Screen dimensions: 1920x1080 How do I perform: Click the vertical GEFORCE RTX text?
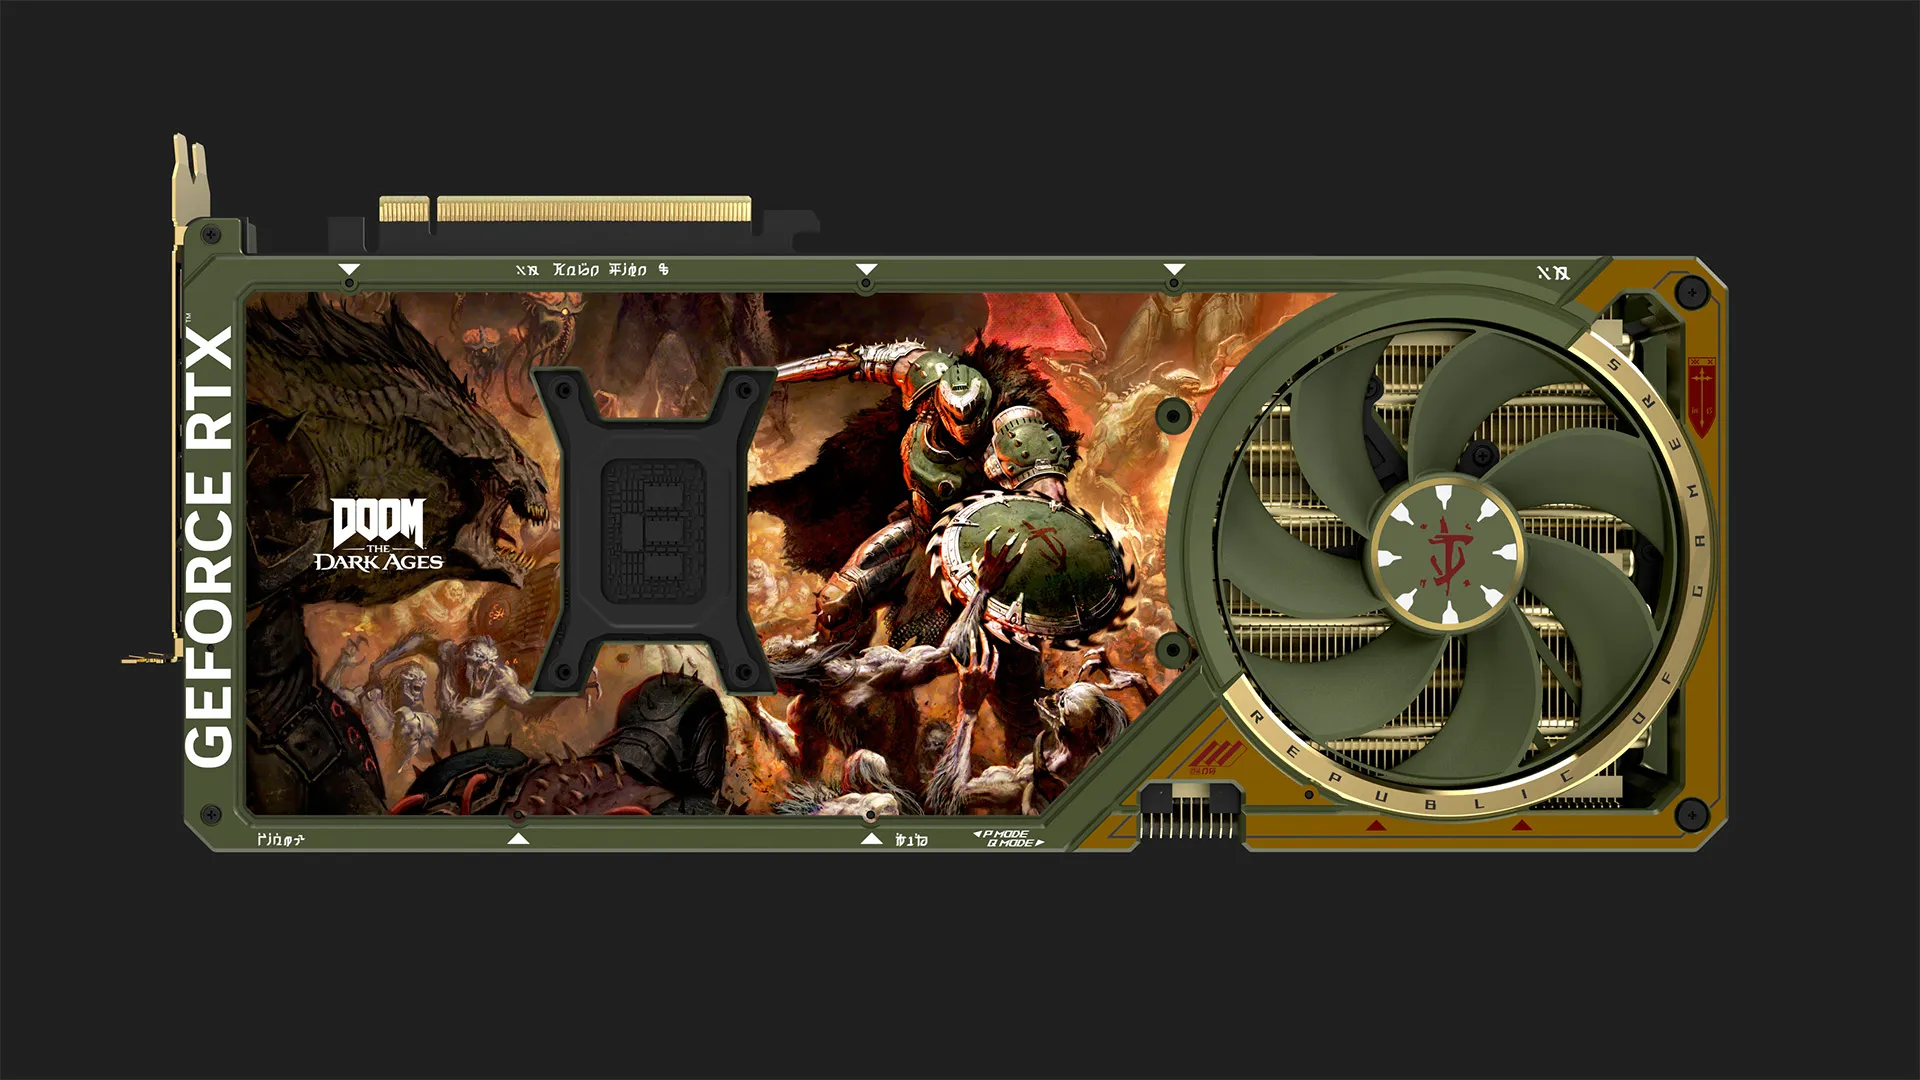[x=209, y=546]
